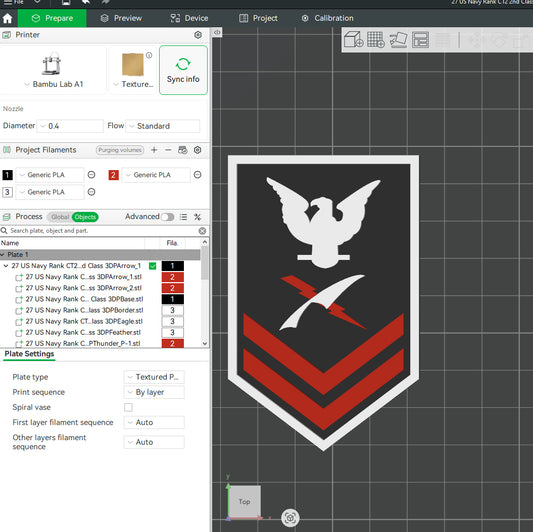Click the Add plate grid icon
Image resolution: width=533 pixels, height=532 pixels.
coord(376,39)
